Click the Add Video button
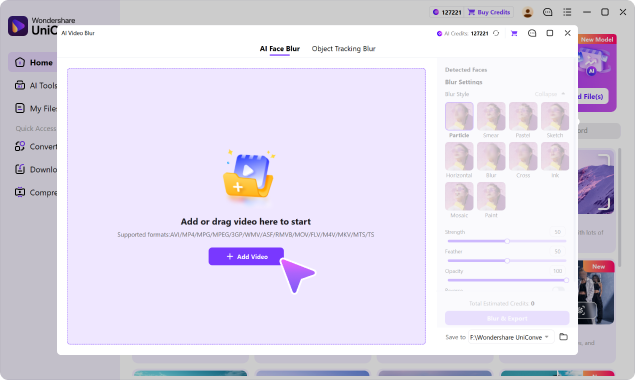This screenshot has width=635, height=380. pos(246,256)
